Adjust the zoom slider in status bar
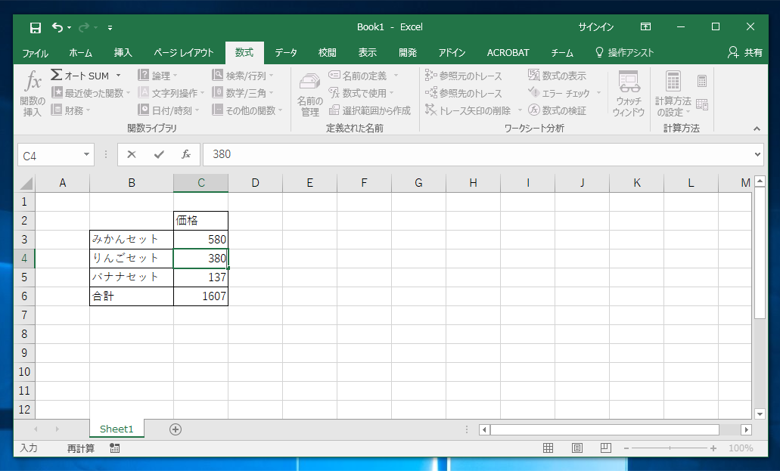The height and width of the screenshot is (471, 780). [670, 448]
